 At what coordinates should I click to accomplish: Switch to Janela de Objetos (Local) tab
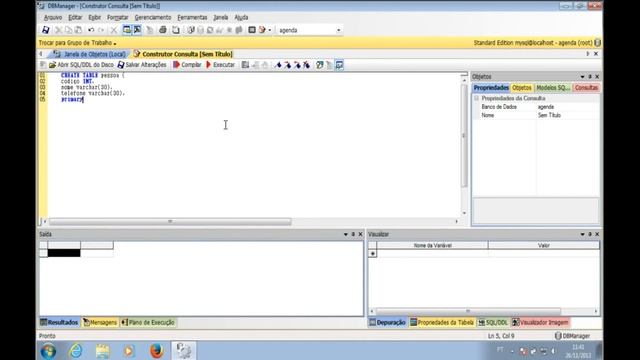[90, 54]
